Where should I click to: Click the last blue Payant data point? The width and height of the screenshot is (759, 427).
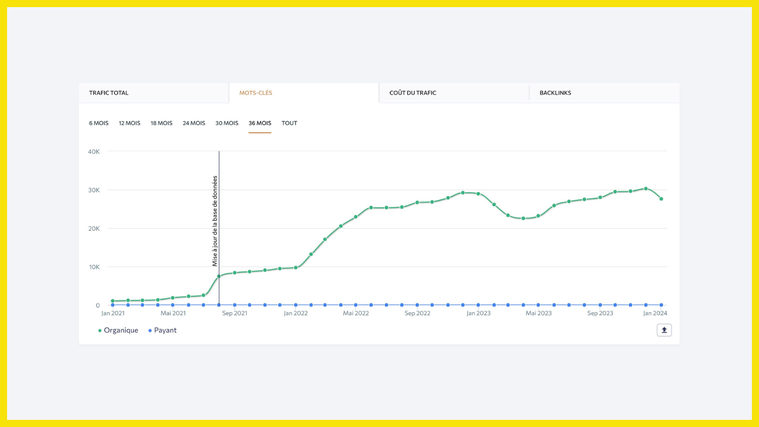point(661,305)
